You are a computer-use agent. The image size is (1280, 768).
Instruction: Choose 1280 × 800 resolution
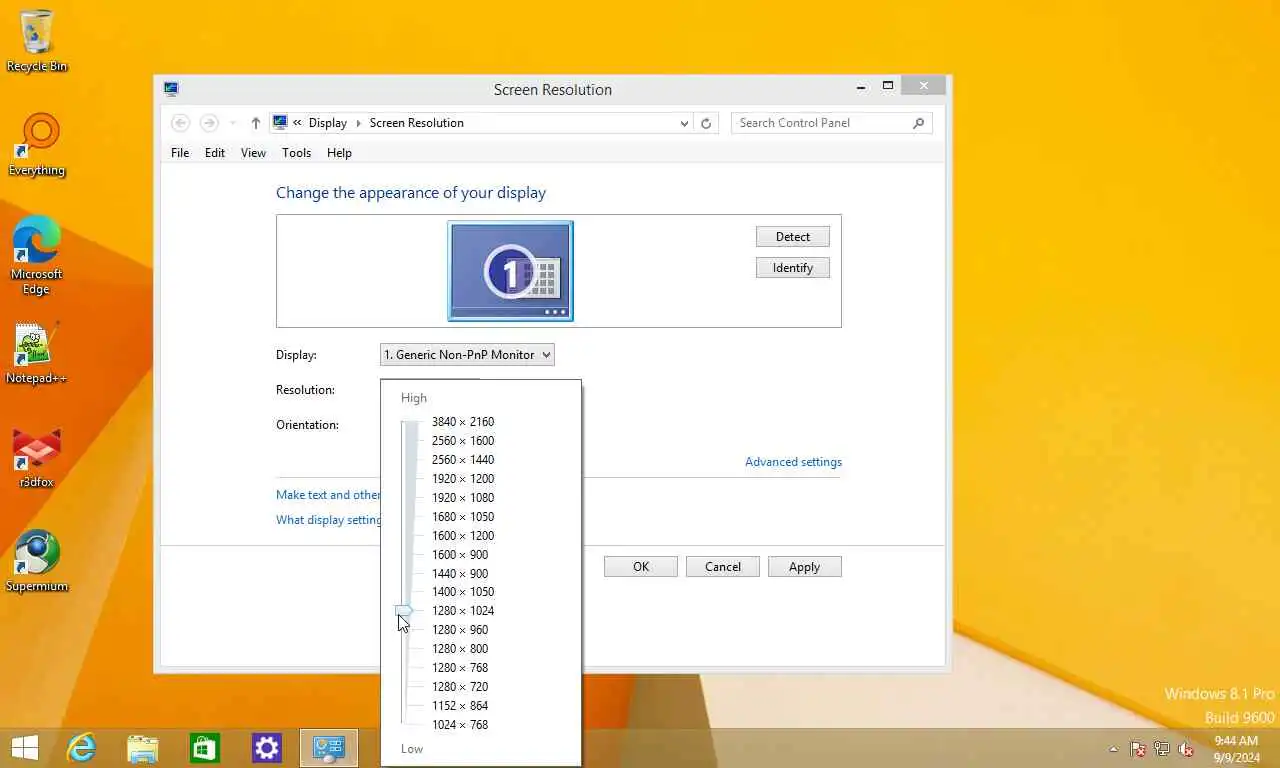point(460,649)
